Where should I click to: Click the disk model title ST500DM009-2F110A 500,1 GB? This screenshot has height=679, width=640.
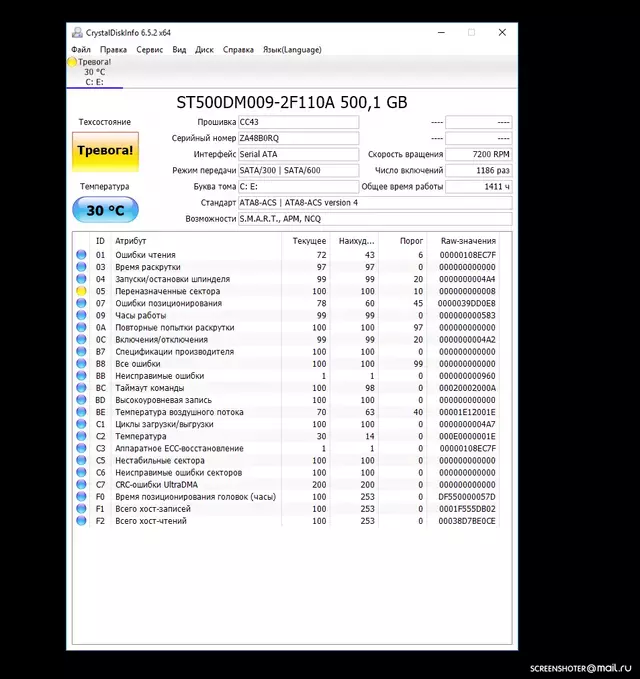click(292, 102)
